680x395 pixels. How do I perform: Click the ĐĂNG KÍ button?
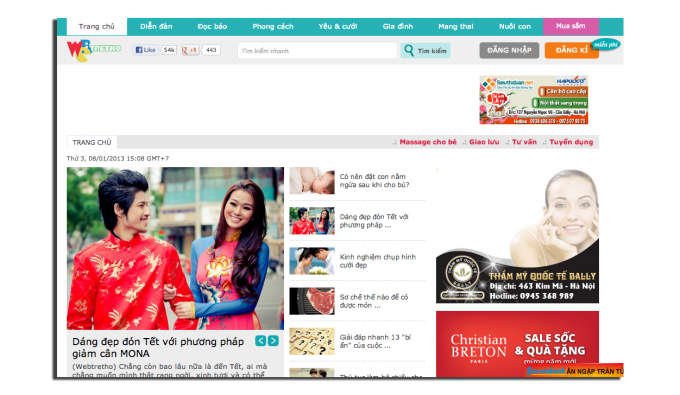[572, 50]
